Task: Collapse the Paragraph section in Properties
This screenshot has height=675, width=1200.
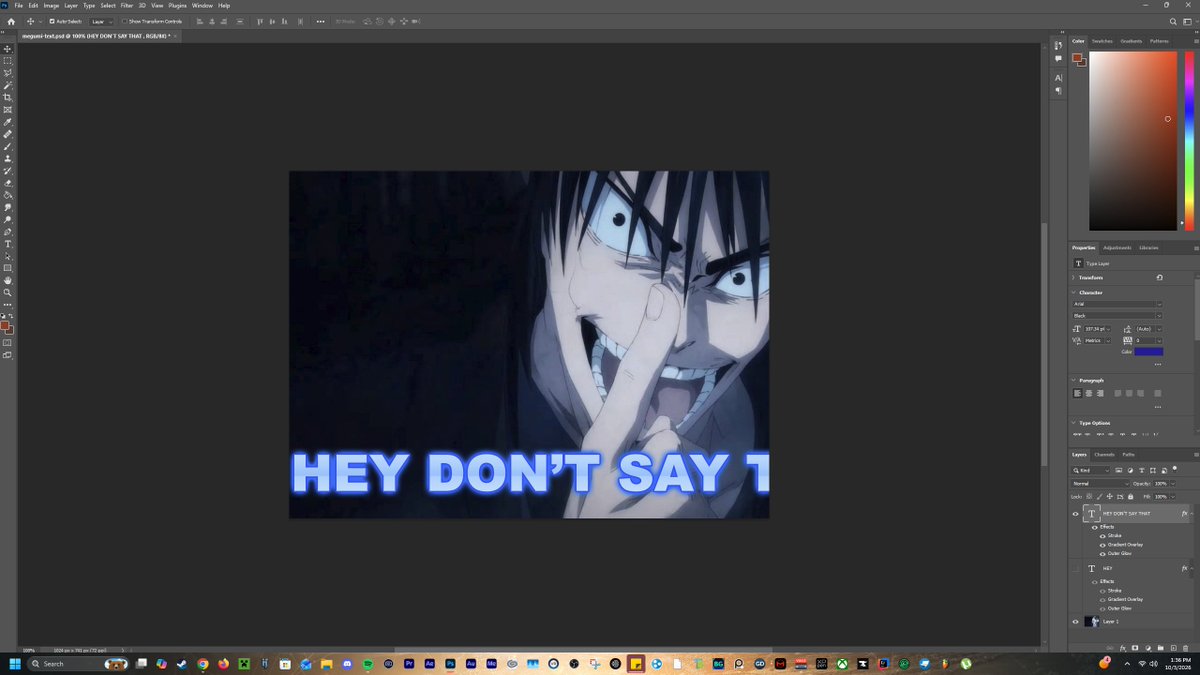Action: pyautogui.click(x=1074, y=380)
